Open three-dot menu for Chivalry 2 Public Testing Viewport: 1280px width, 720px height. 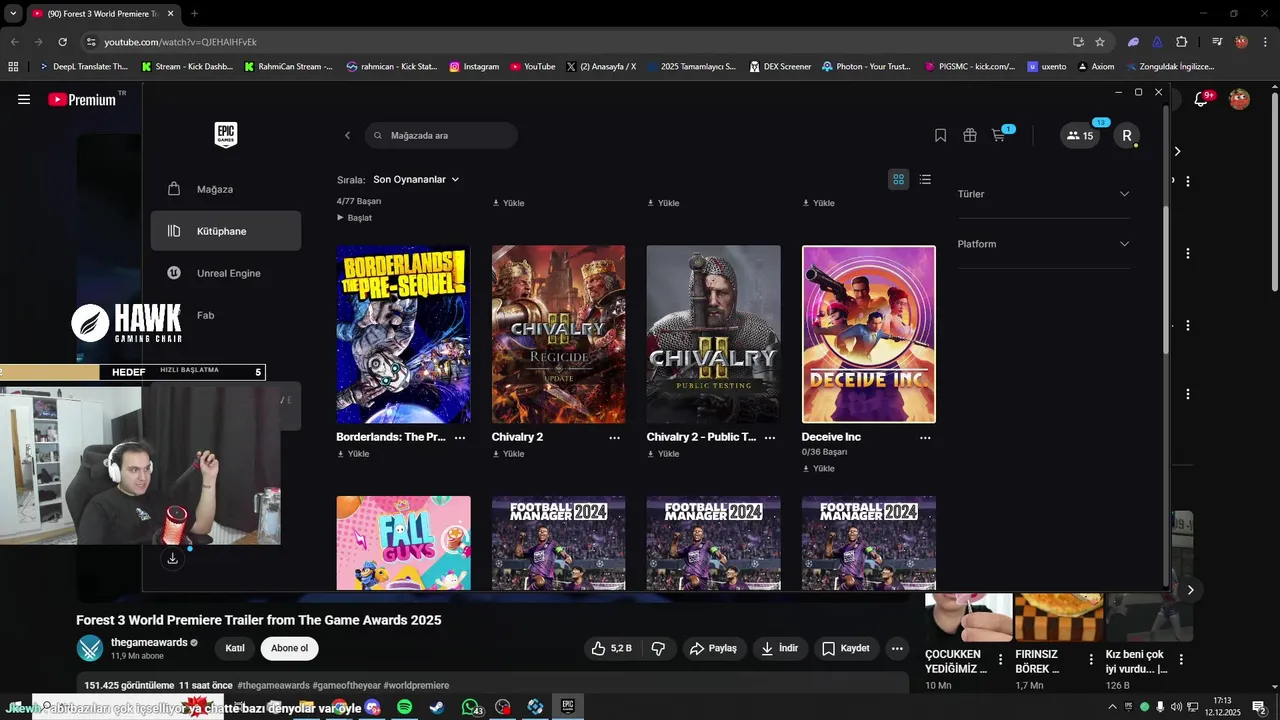pos(770,438)
